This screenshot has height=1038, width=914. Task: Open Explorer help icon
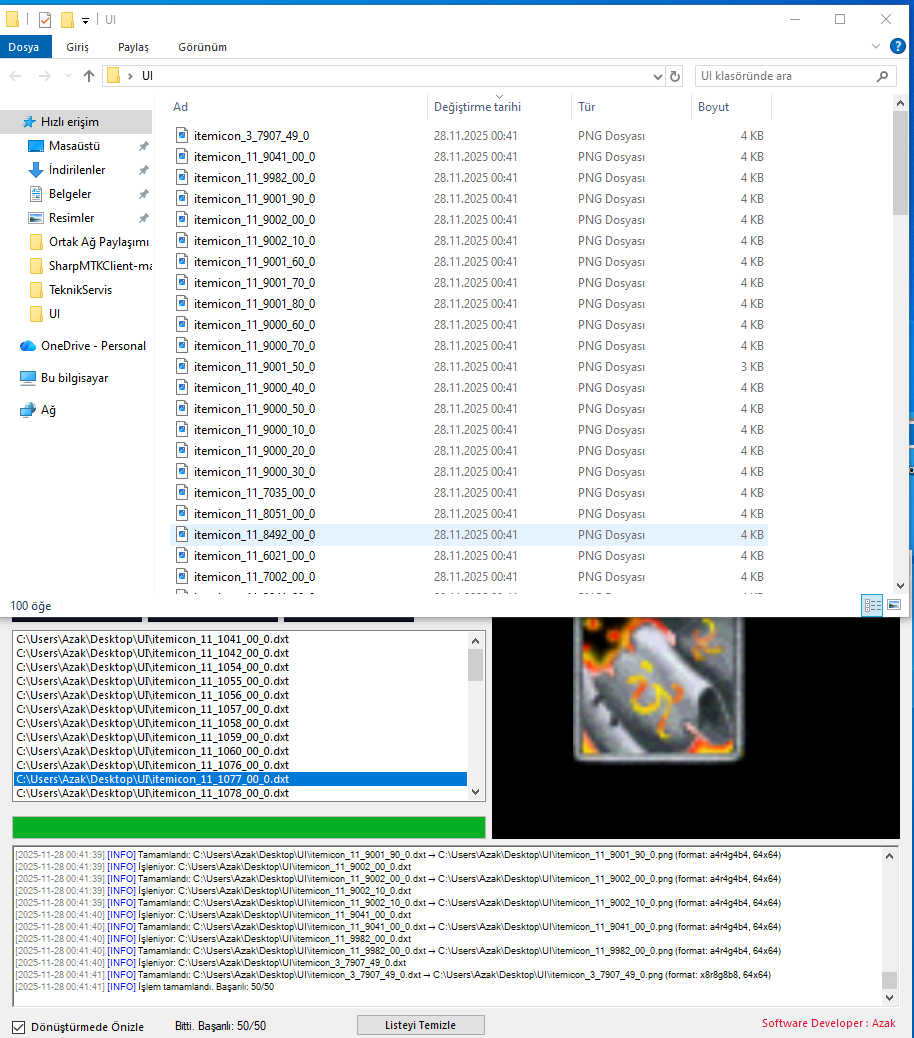897,46
